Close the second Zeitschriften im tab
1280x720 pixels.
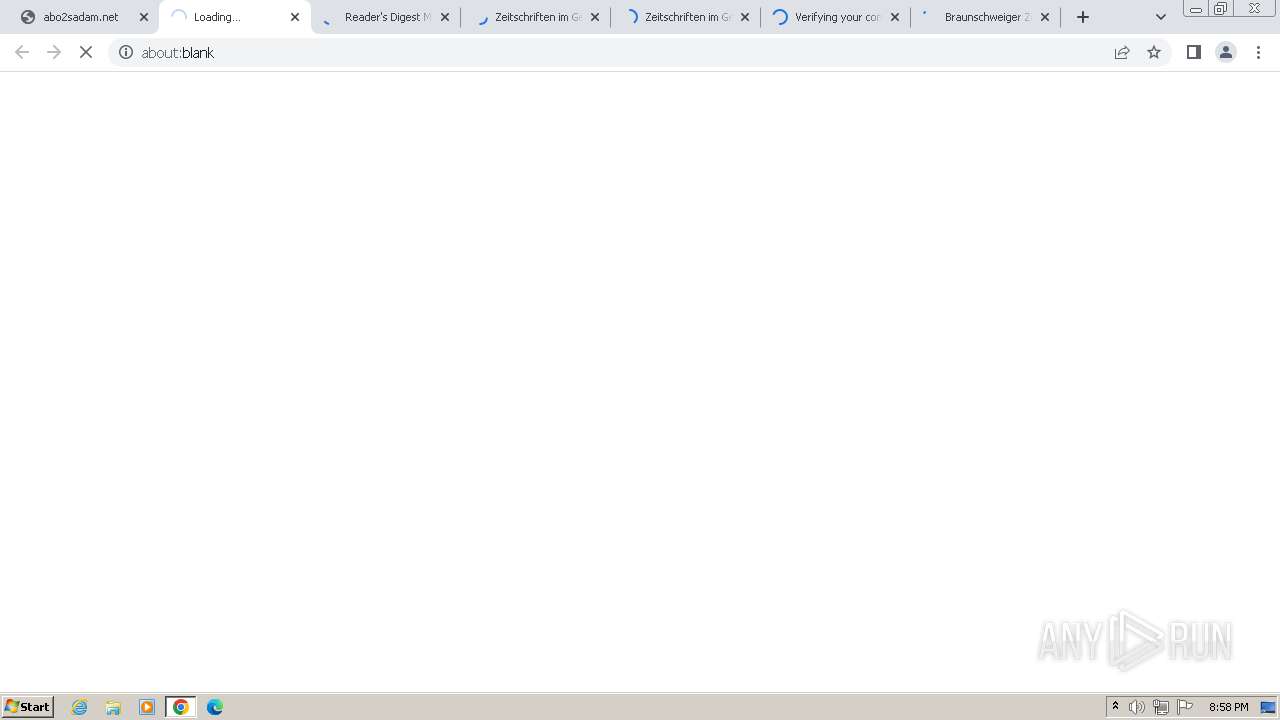click(x=745, y=17)
